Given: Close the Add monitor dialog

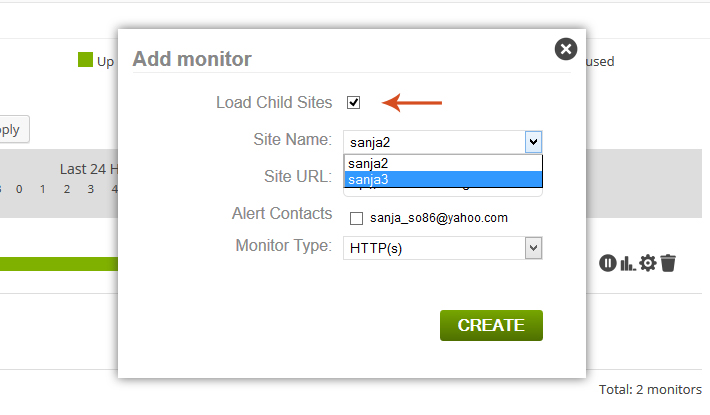Looking at the screenshot, I should tap(566, 49).
